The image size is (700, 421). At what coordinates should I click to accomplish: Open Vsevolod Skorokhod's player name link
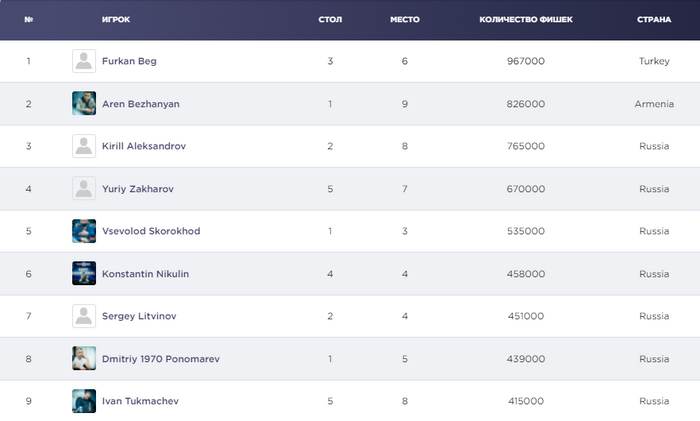click(x=151, y=231)
